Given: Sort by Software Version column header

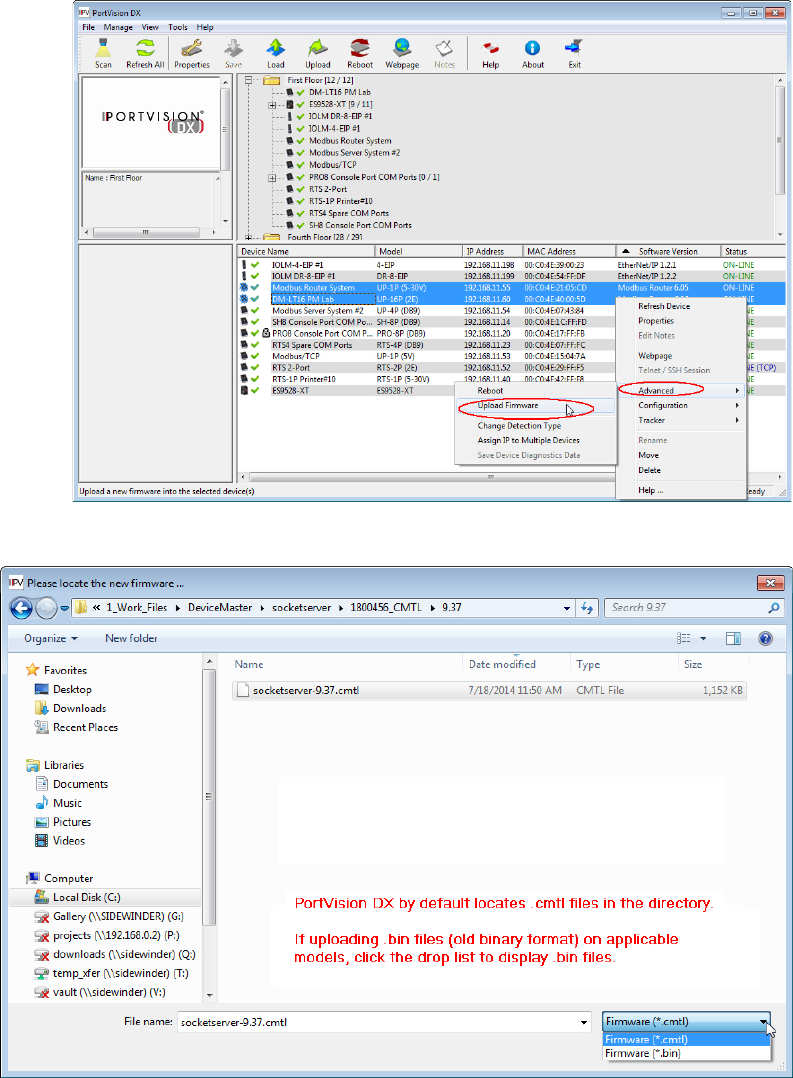Looking at the screenshot, I should (668, 252).
